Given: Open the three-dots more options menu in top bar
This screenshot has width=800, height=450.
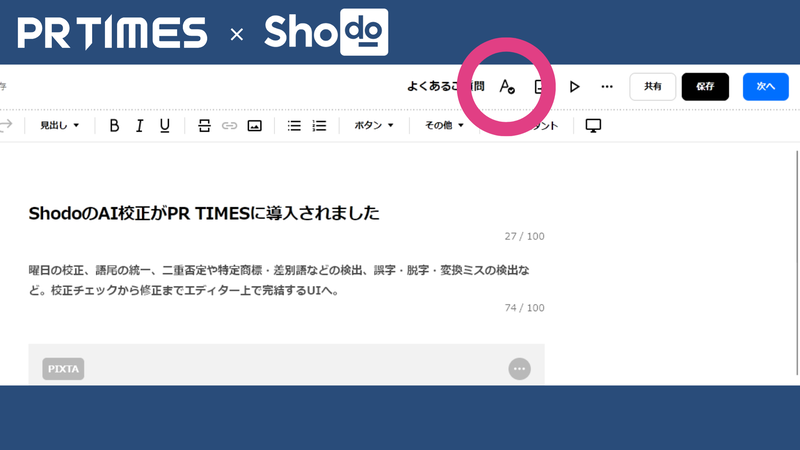Looking at the screenshot, I should [607, 87].
